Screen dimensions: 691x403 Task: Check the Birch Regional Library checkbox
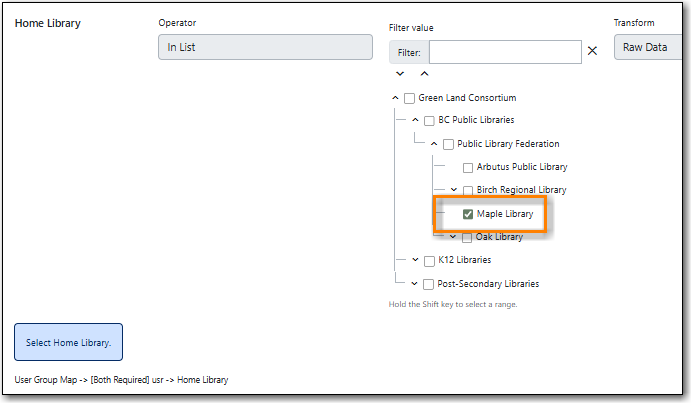[467, 190]
